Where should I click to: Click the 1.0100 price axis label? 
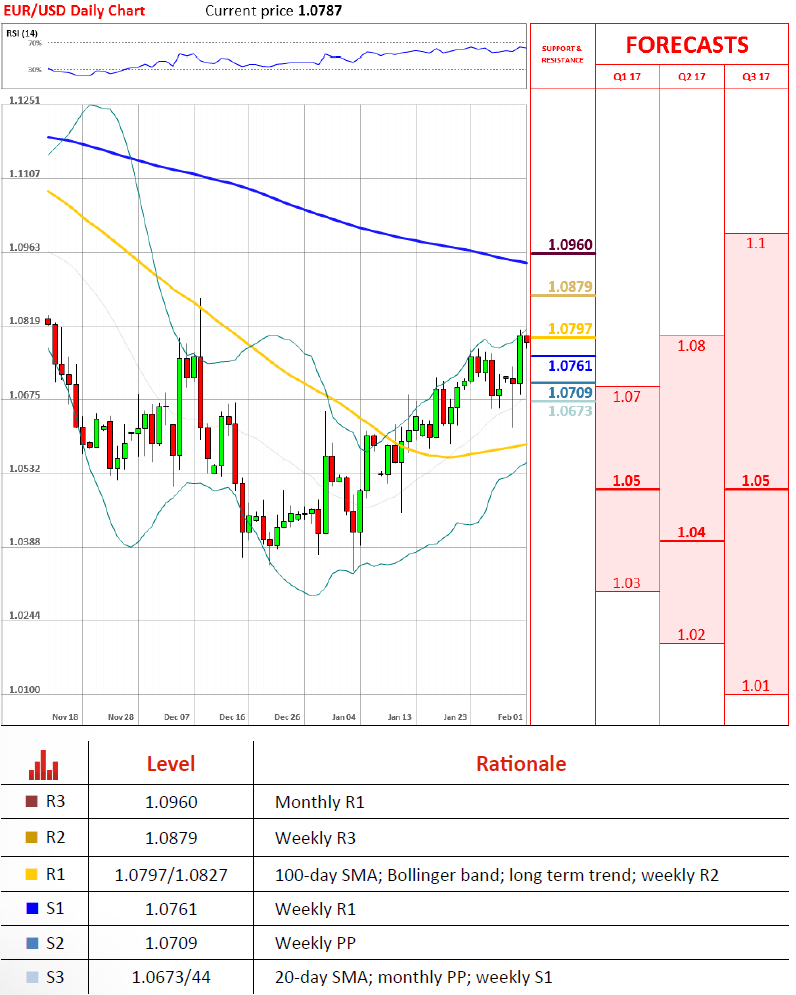(x=24, y=689)
